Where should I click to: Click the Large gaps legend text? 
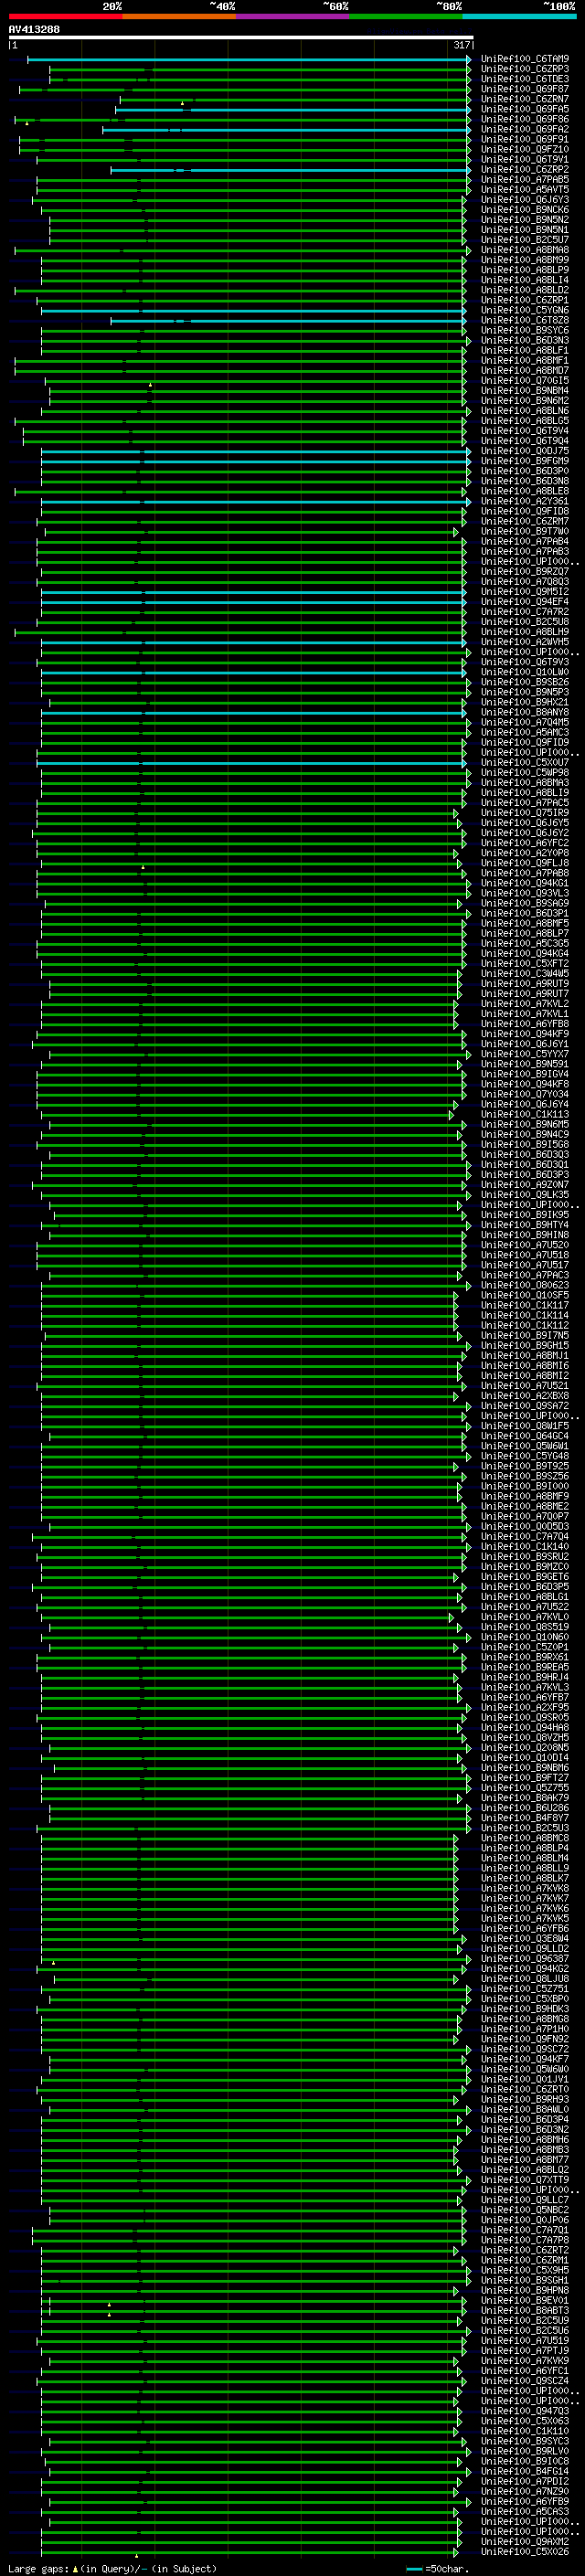[38, 2568]
